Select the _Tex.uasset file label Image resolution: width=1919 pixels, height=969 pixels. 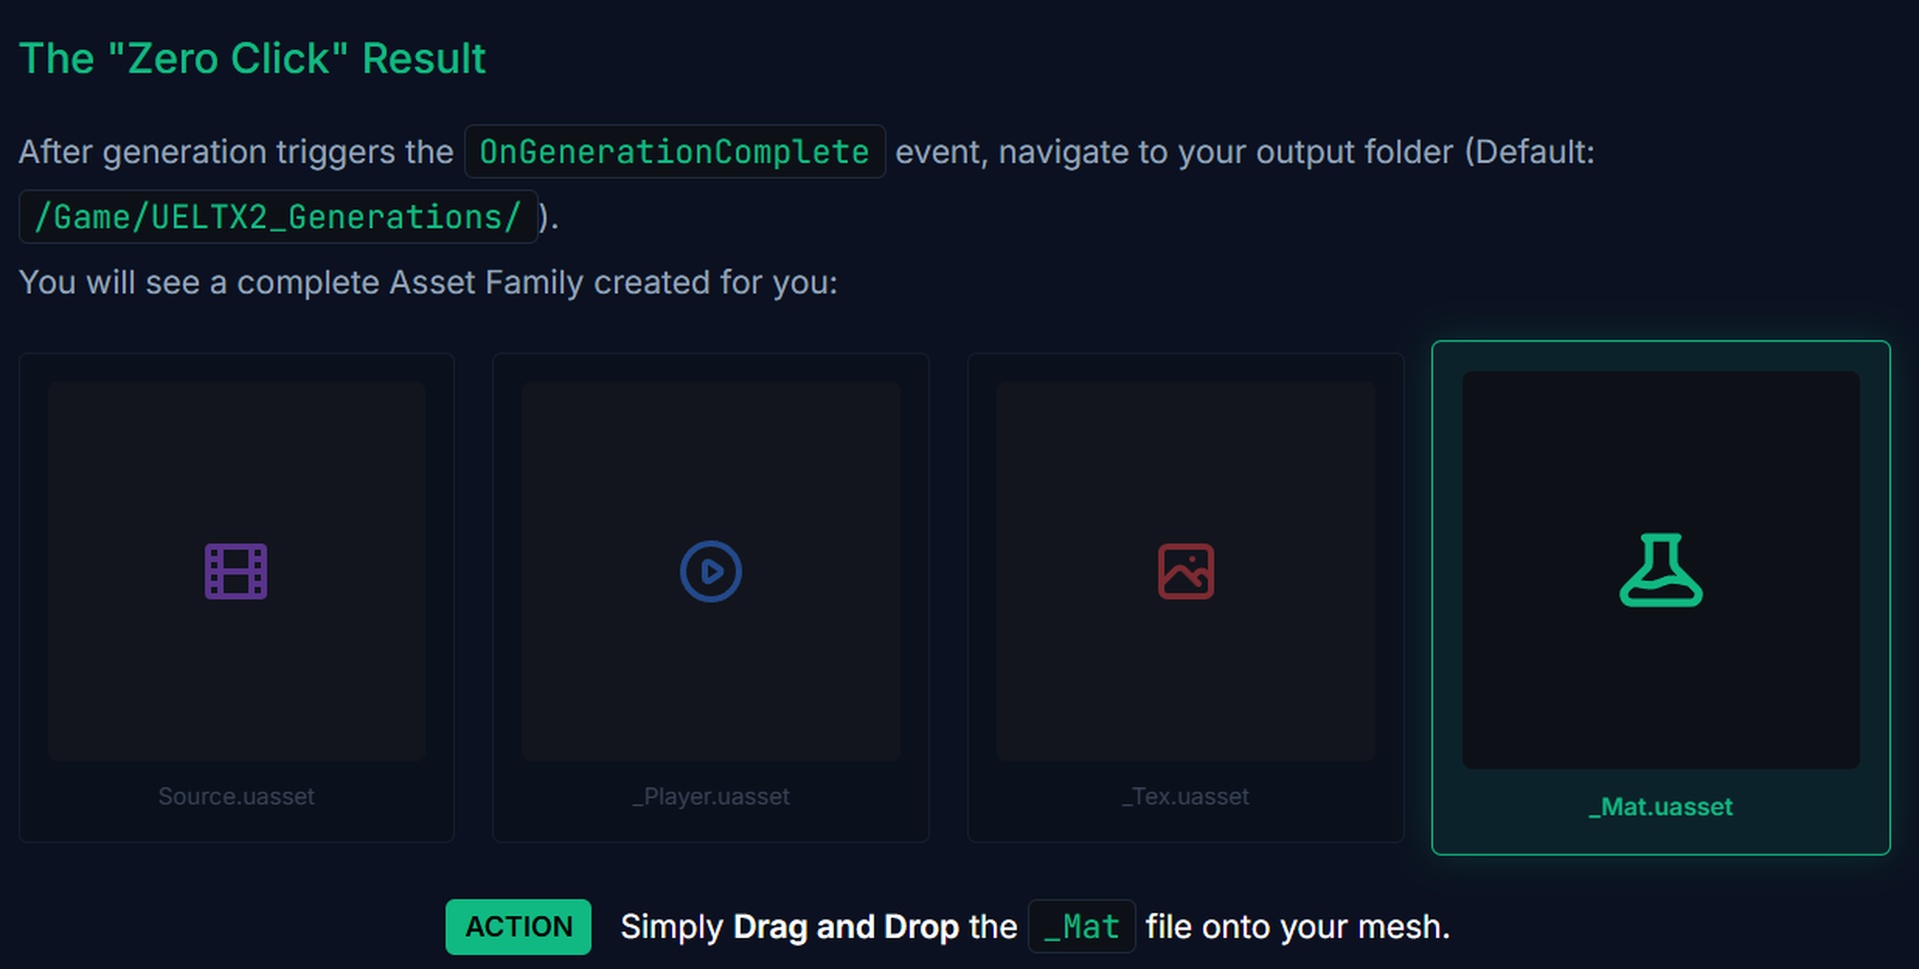(1186, 796)
